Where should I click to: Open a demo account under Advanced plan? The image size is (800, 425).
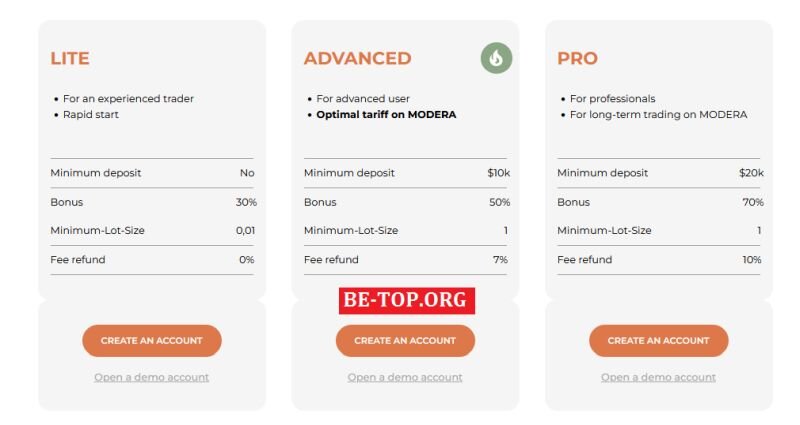(405, 377)
